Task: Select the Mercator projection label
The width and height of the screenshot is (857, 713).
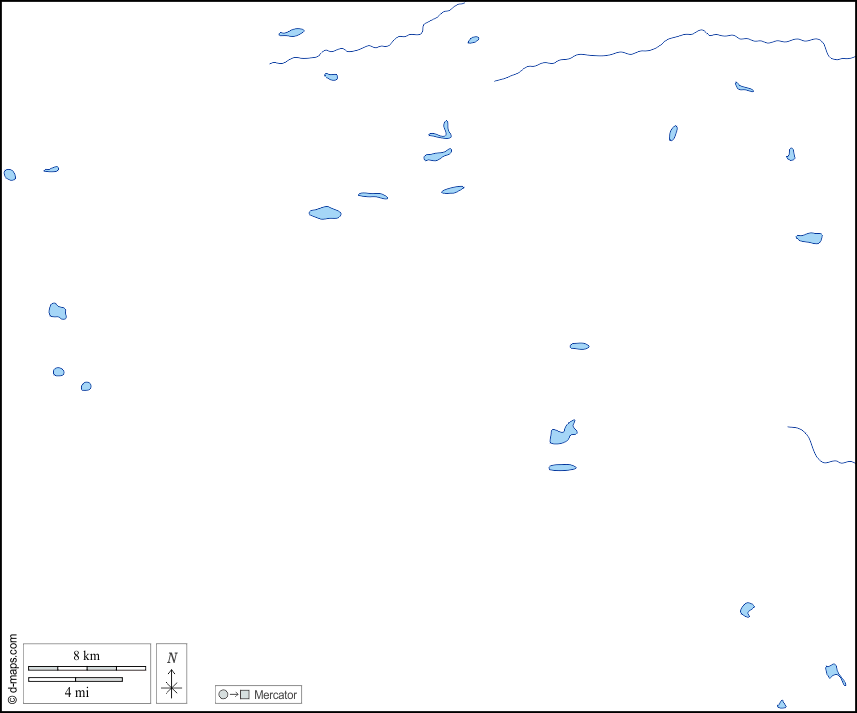Action: point(275,694)
